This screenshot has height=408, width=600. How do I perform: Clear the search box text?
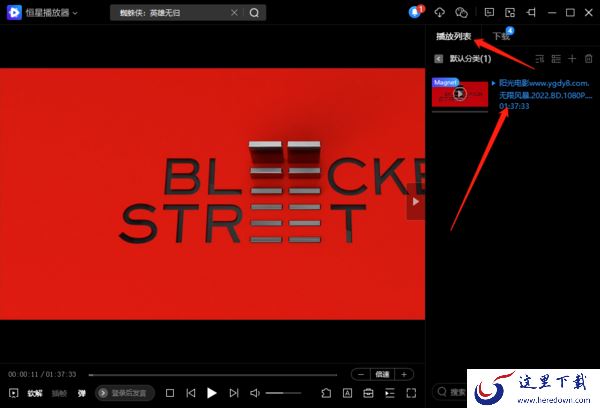pyautogui.click(x=234, y=13)
